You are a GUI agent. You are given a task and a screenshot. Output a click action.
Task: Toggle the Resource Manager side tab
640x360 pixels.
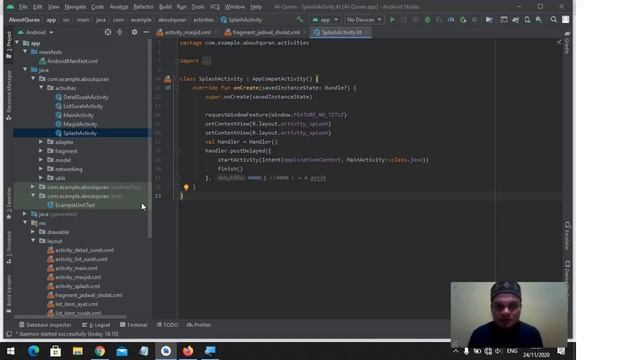(x=9, y=95)
